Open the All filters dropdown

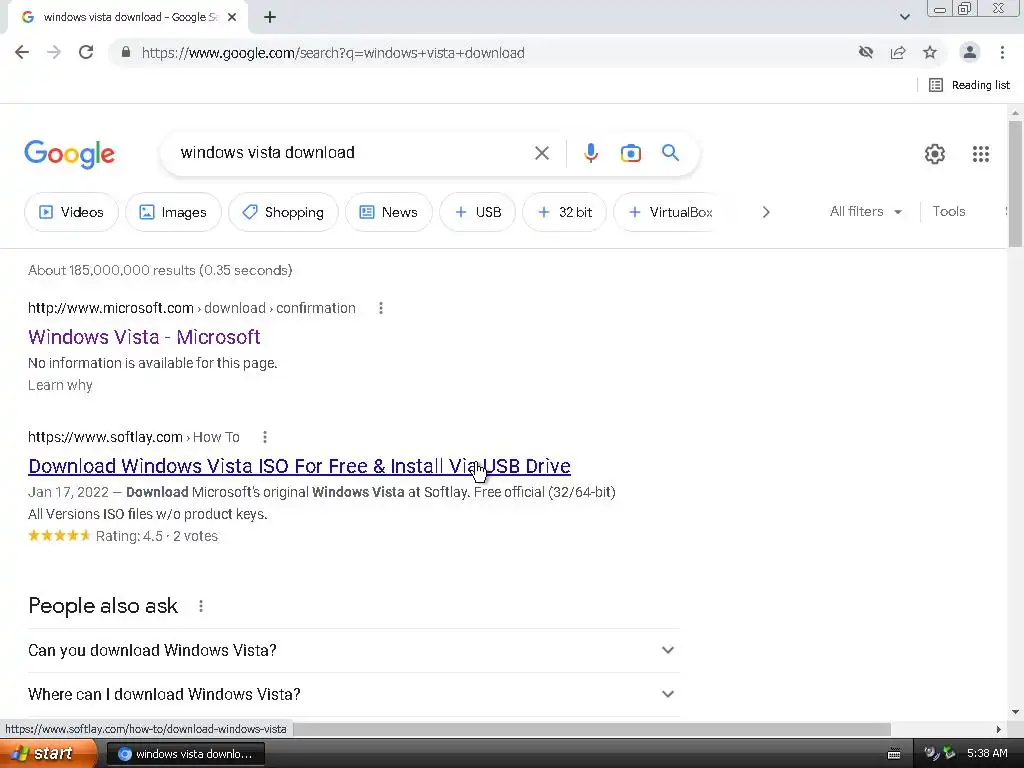(x=866, y=212)
